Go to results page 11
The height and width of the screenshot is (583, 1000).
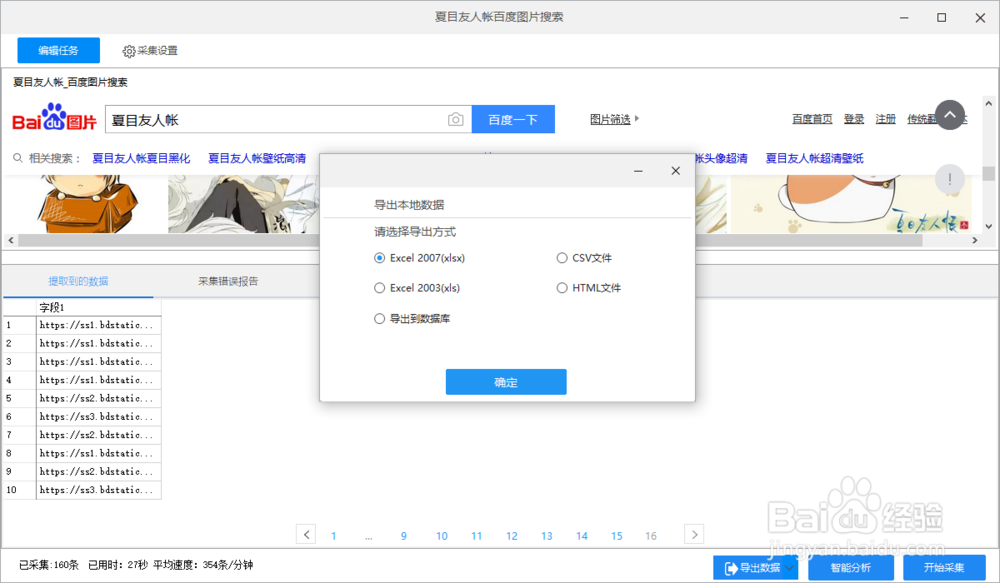[476, 536]
